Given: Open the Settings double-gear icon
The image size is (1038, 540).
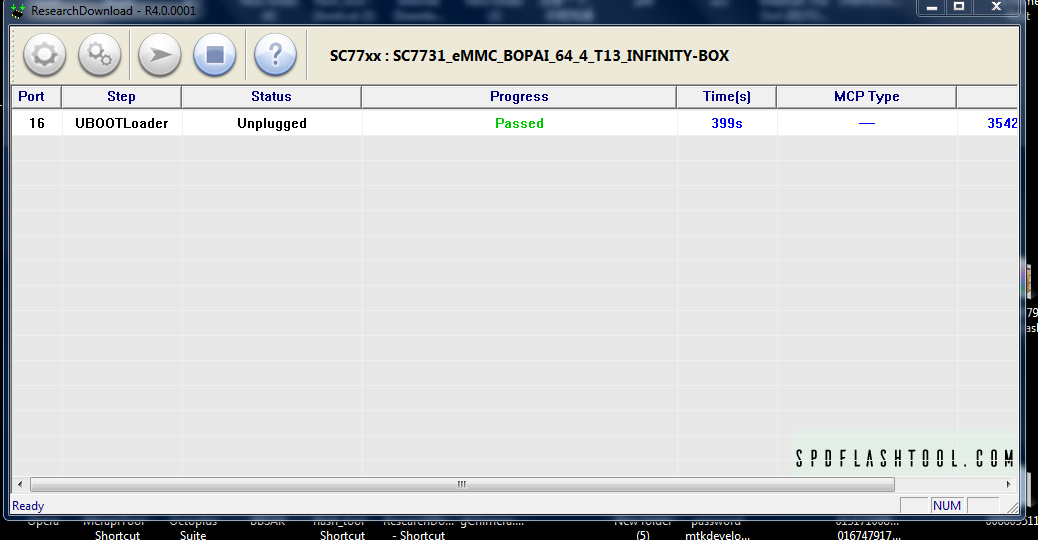Looking at the screenshot, I should 99,55.
